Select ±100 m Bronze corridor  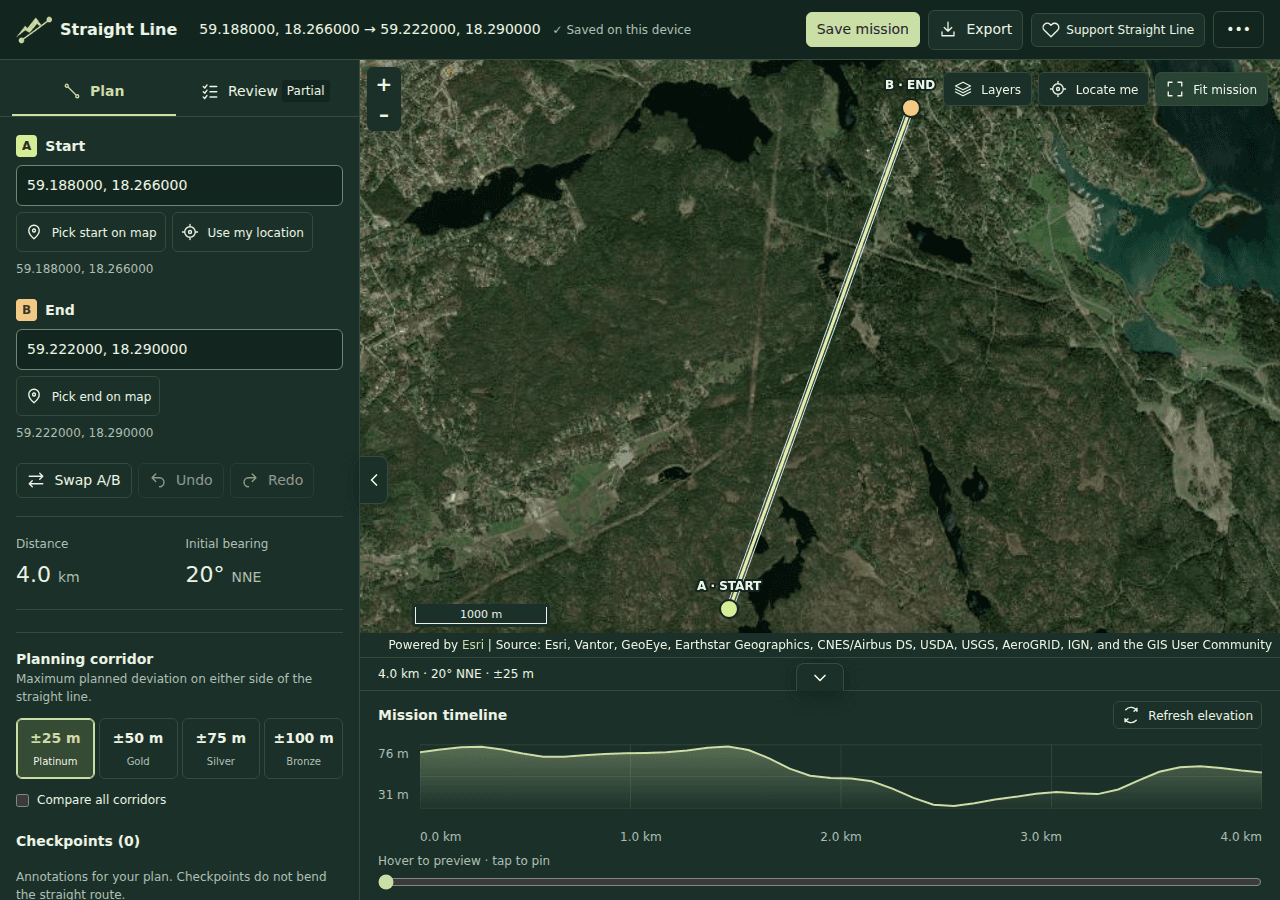point(304,748)
